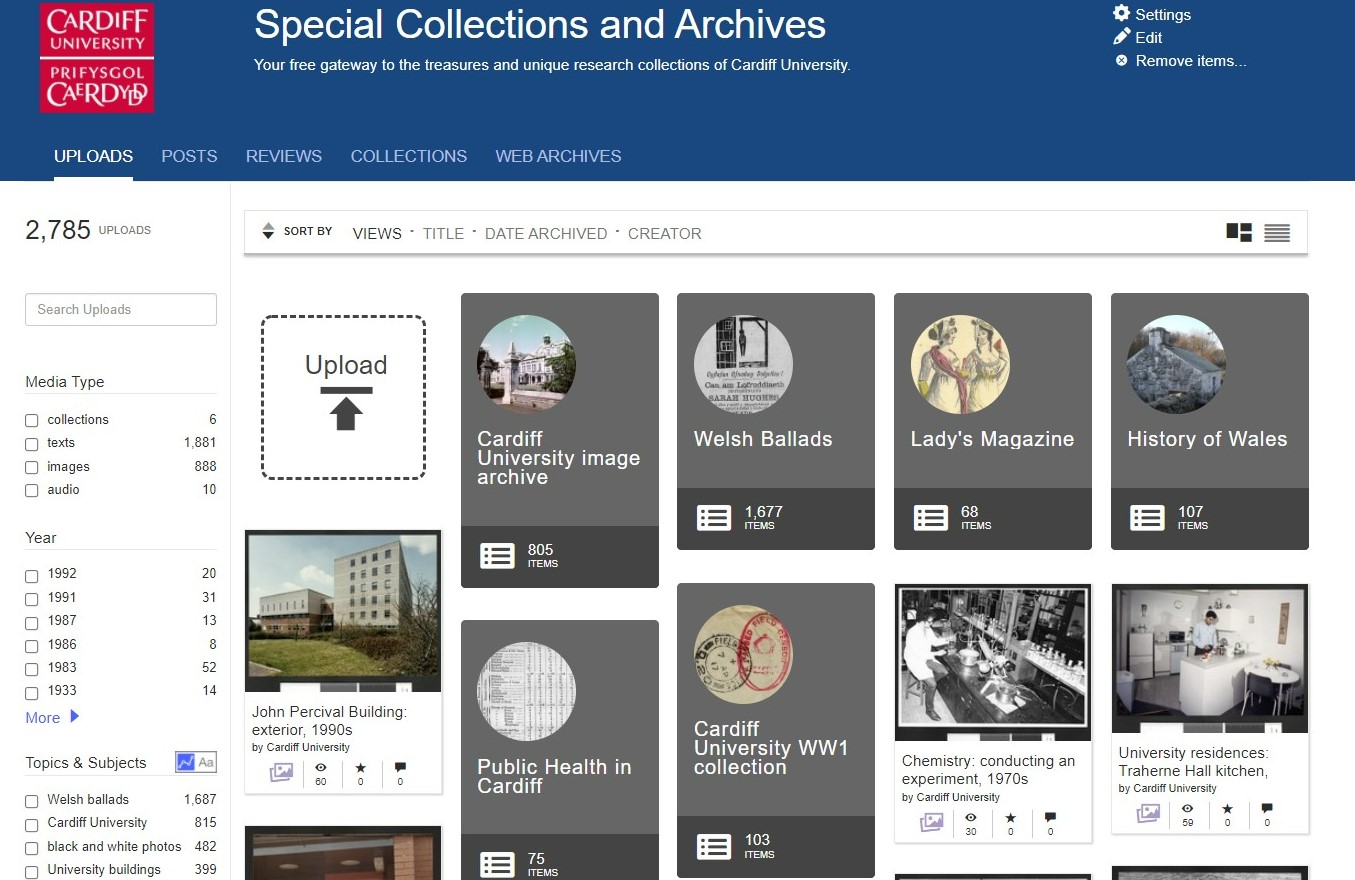Click History of Wales round thumbnail
This screenshot has height=880, width=1355.
coord(1176,365)
